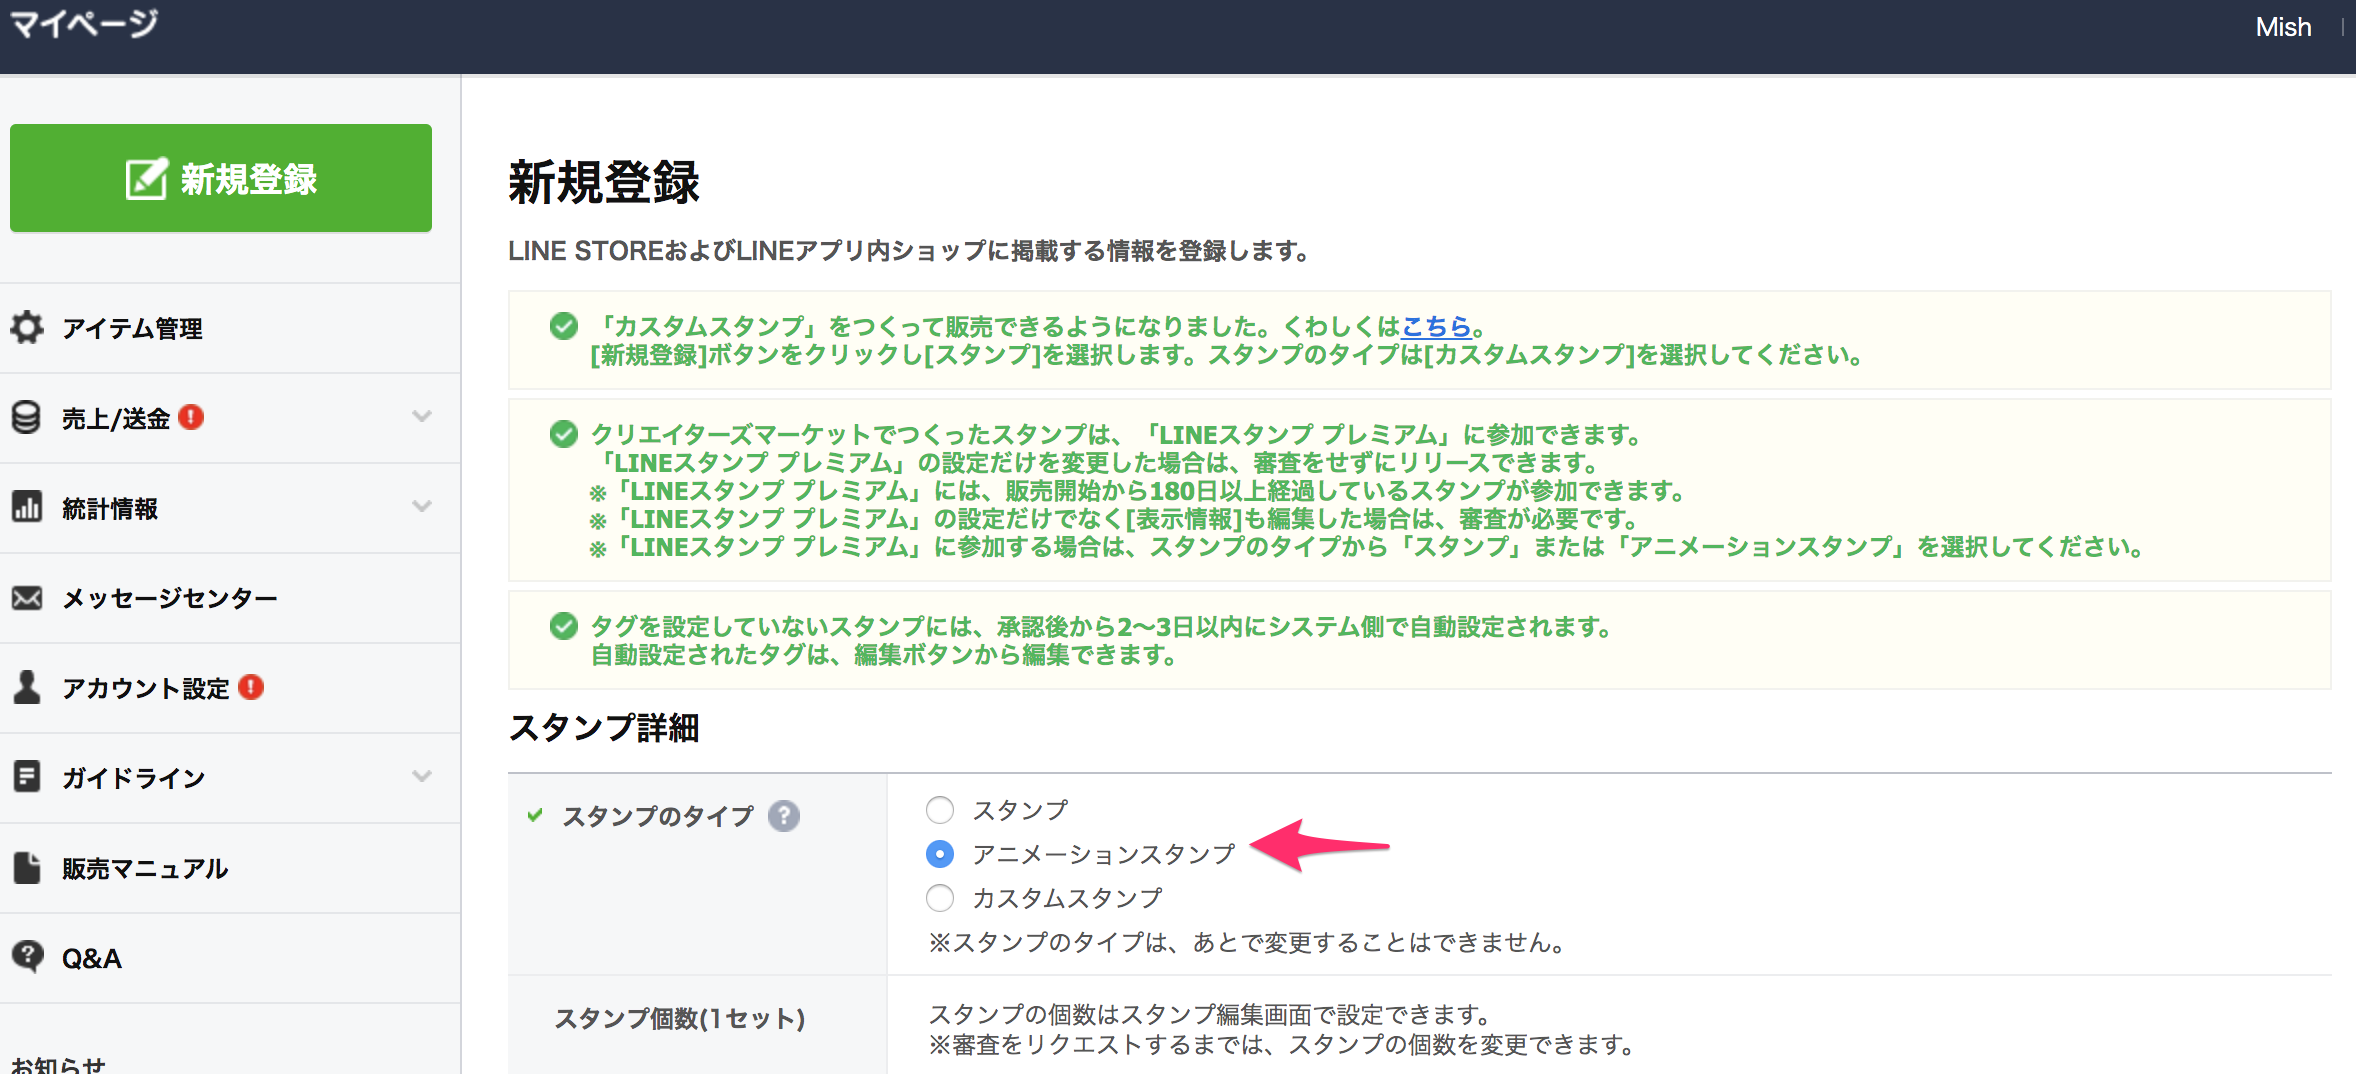The width and height of the screenshot is (2356, 1074).
Task: Click the red alert badge on アカウント設定
Action: (251, 687)
